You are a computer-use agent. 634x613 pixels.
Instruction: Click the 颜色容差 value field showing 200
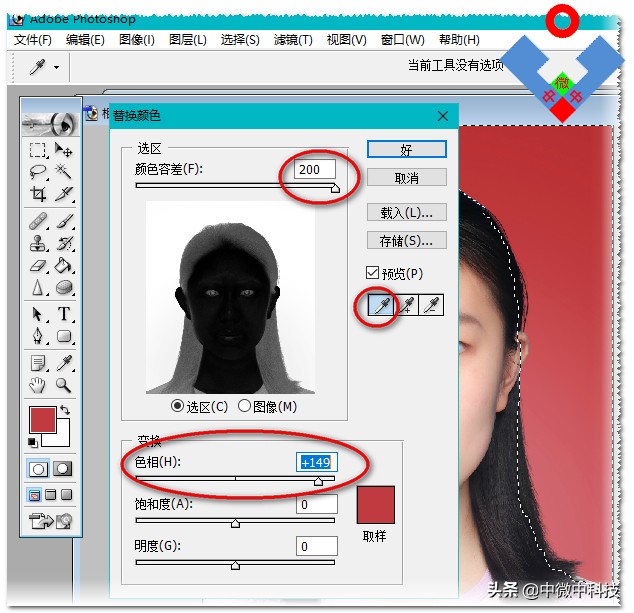(x=315, y=169)
